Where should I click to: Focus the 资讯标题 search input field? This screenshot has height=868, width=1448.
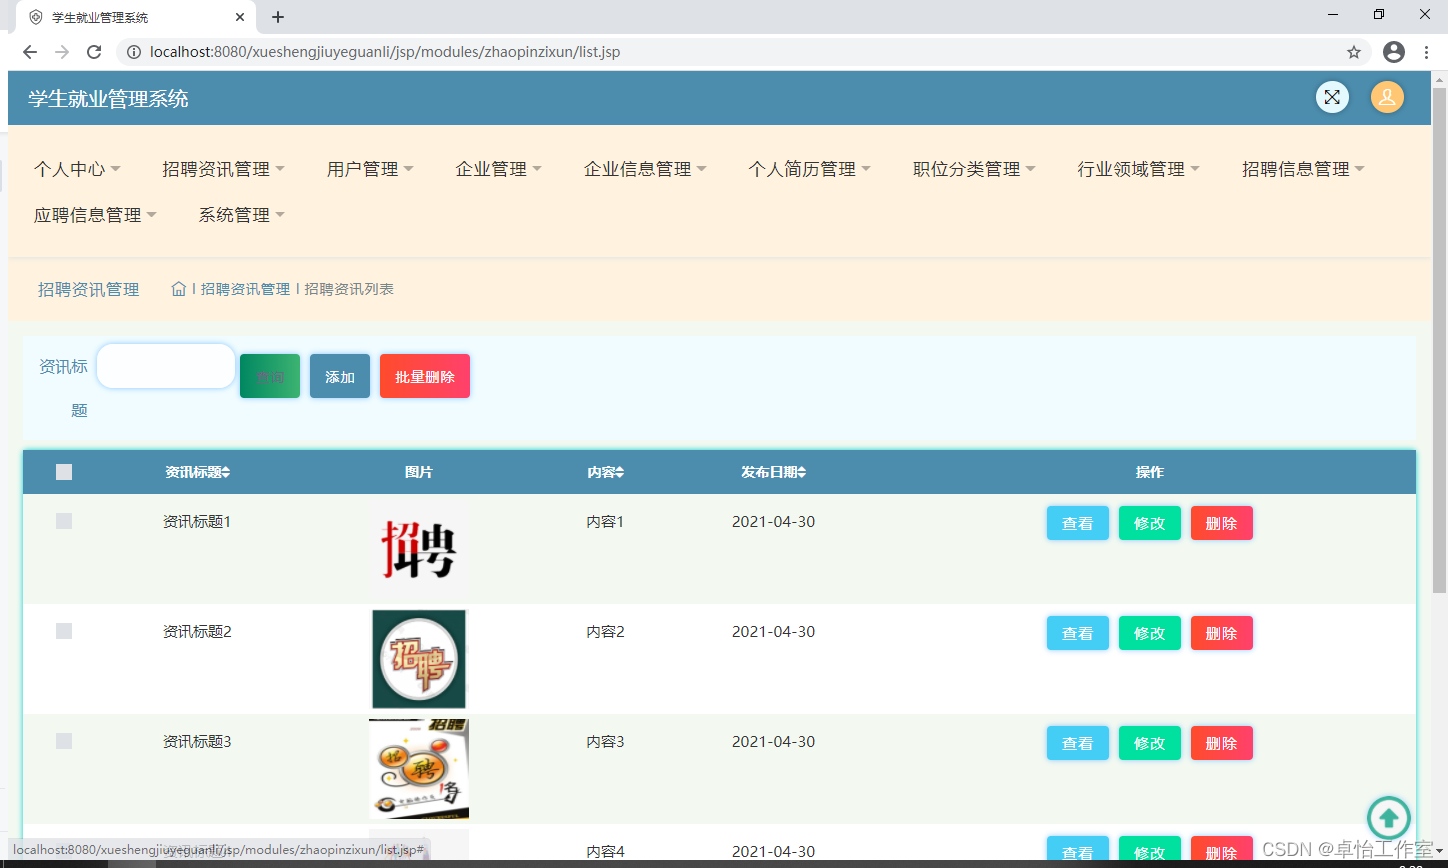click(x=166, y=366)
